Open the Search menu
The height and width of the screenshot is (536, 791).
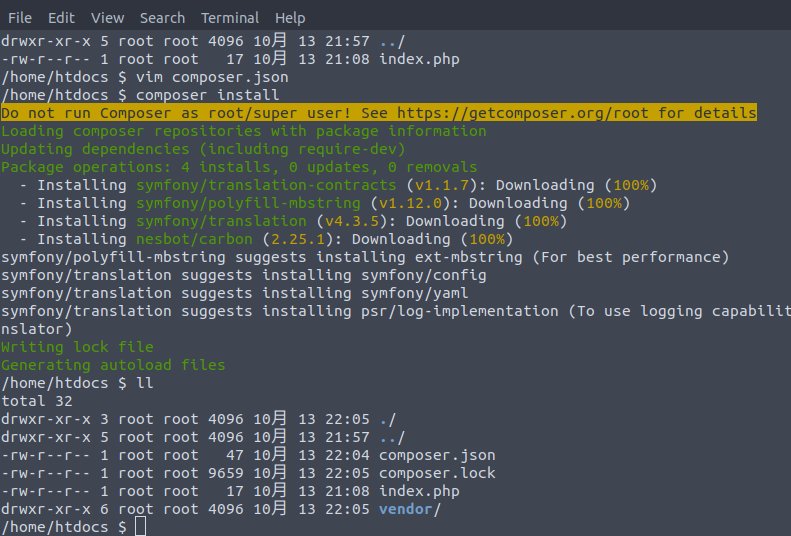pyautogui.click(x=162, y=18)
